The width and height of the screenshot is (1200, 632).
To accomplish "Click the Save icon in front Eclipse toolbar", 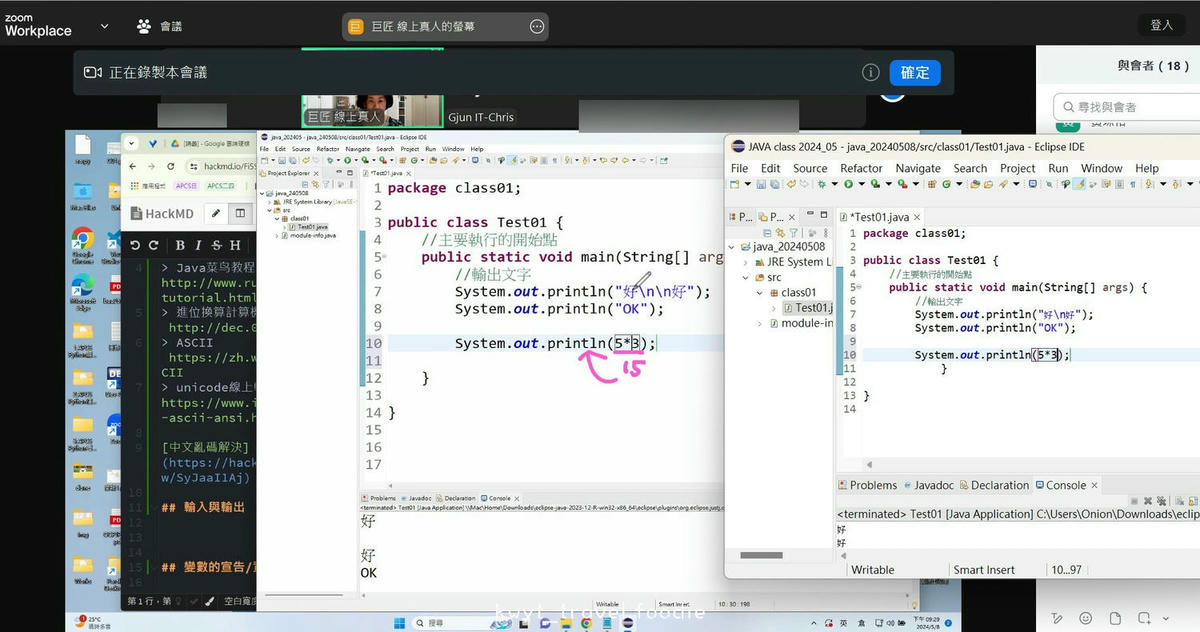I will click(760, 184).
